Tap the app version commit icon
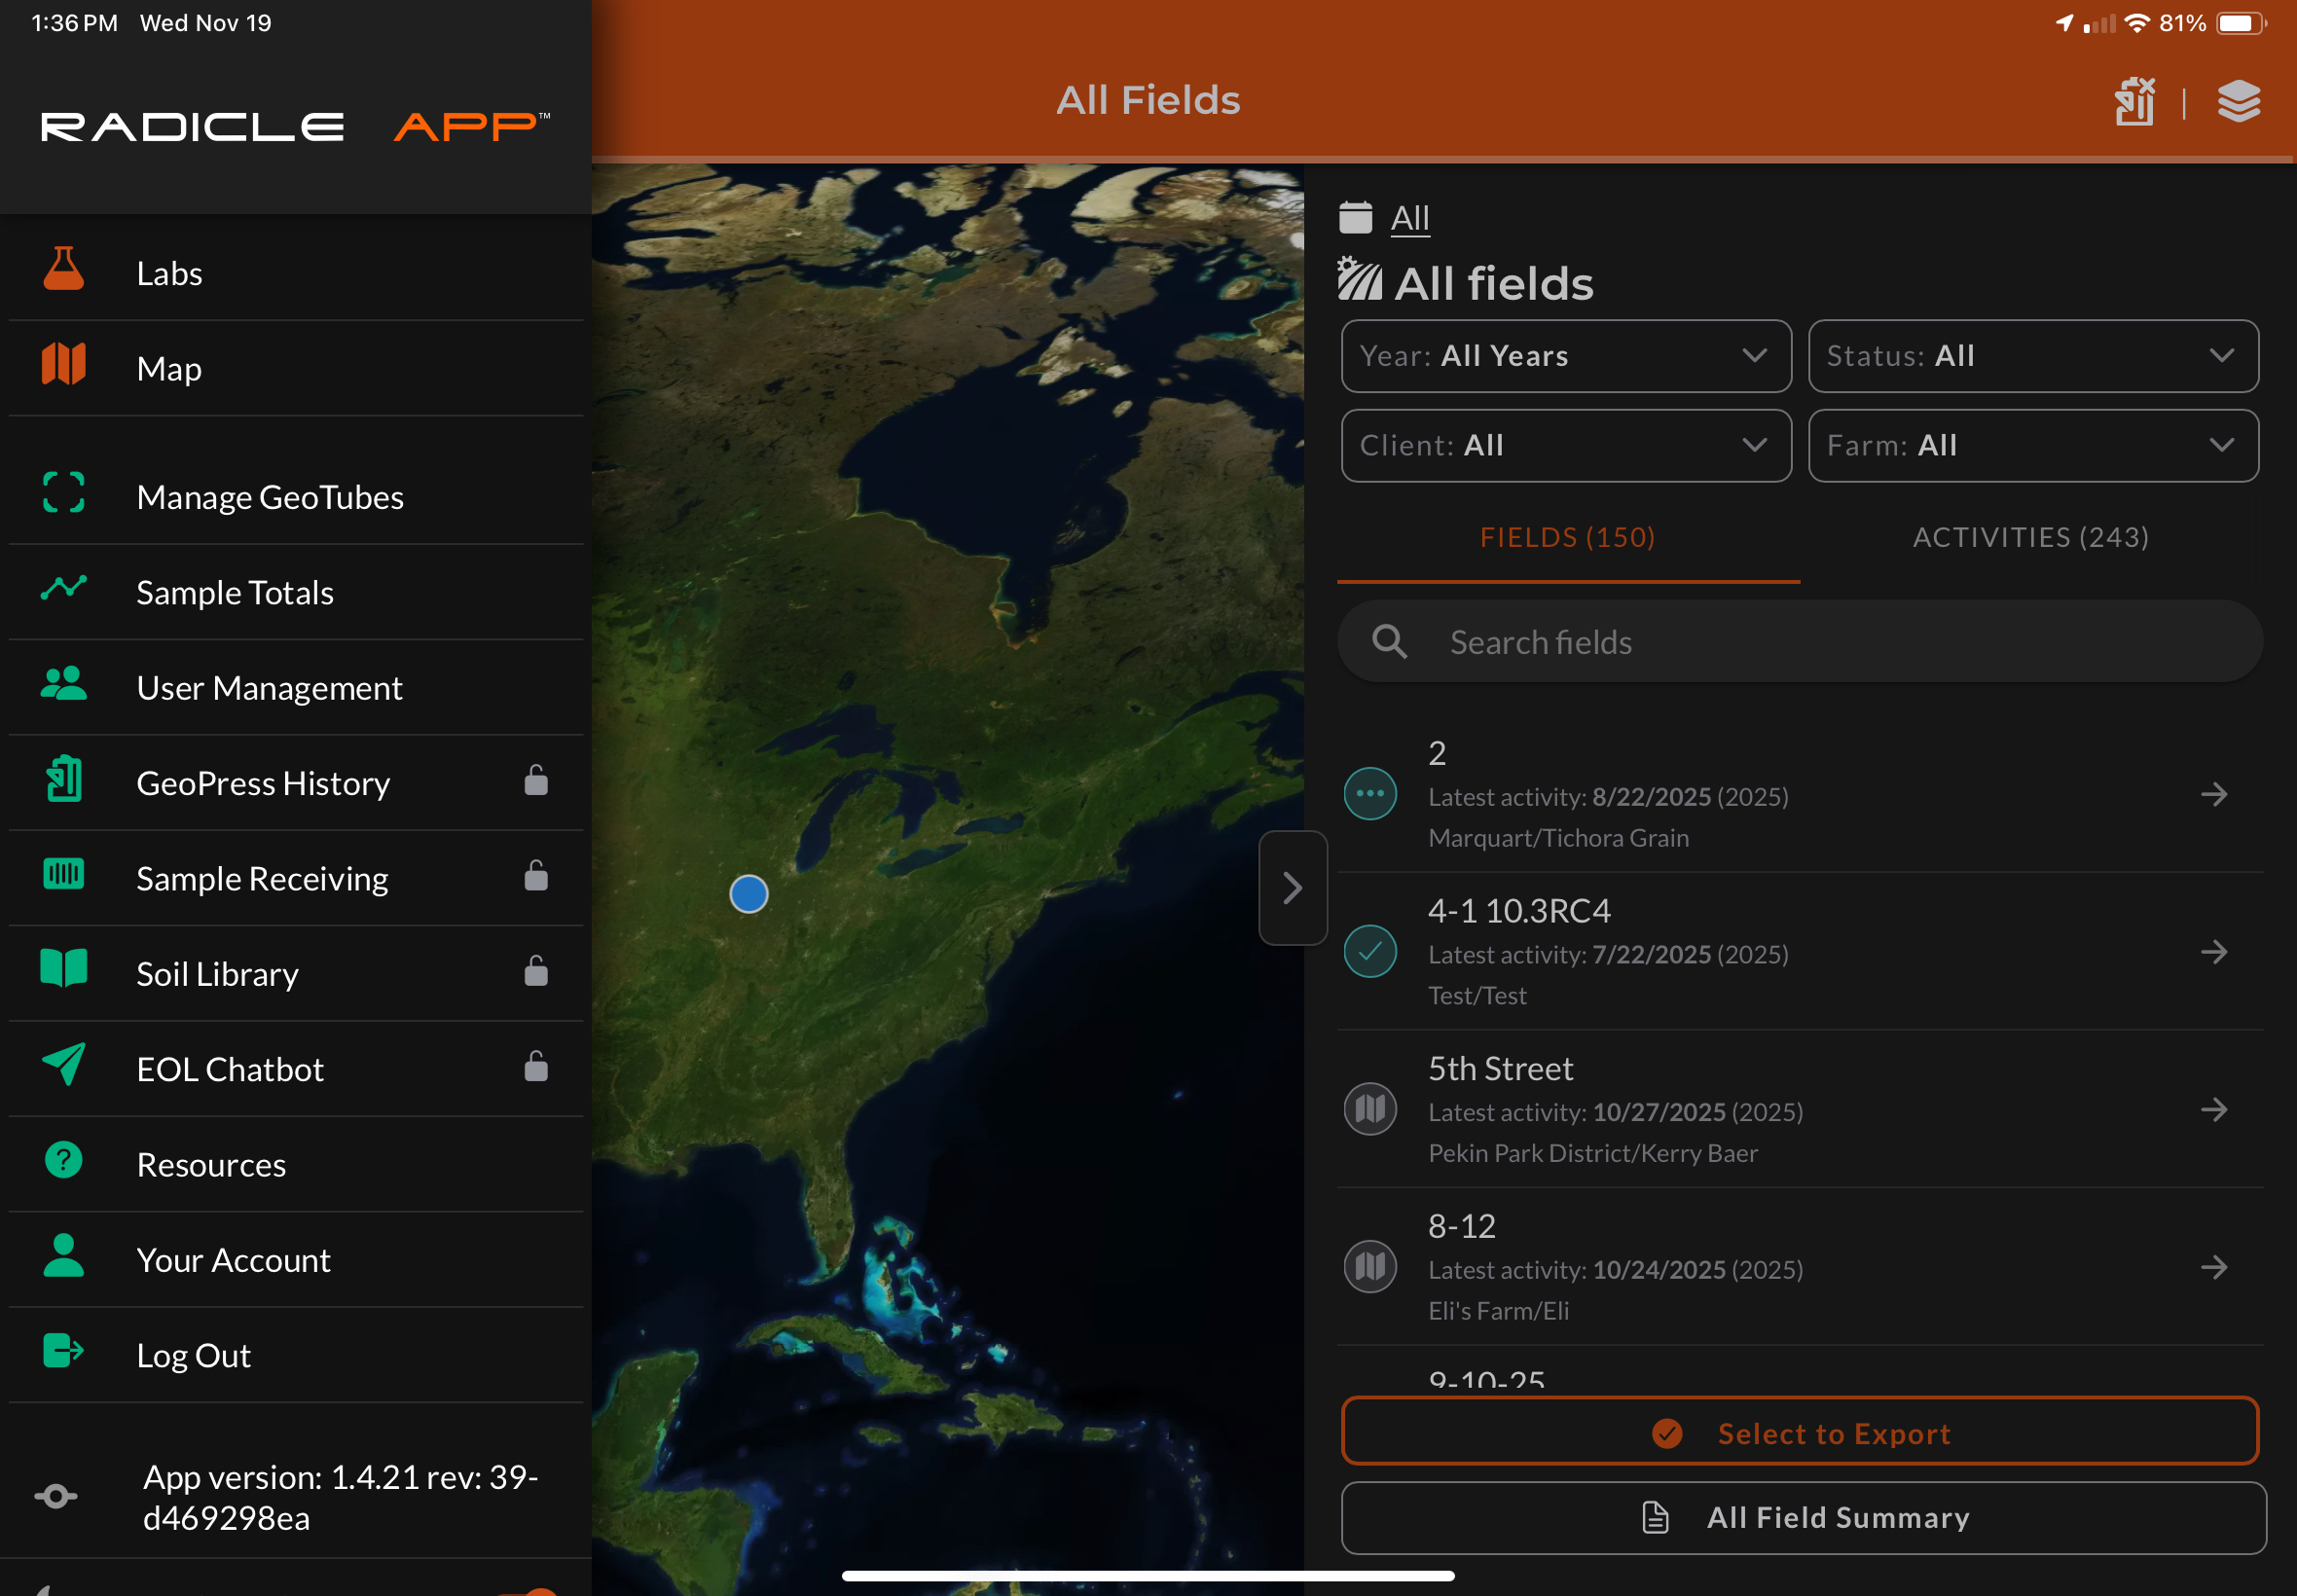The image size is (2297, 1596). (x=56, y=1497)
